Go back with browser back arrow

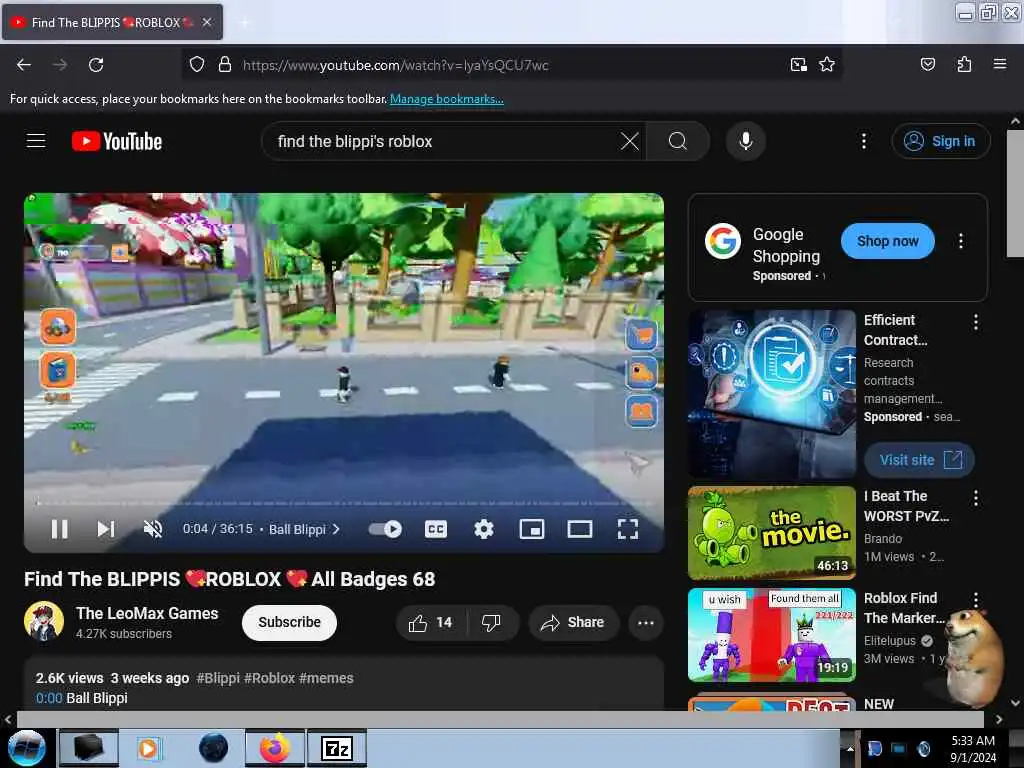(24, 65)
